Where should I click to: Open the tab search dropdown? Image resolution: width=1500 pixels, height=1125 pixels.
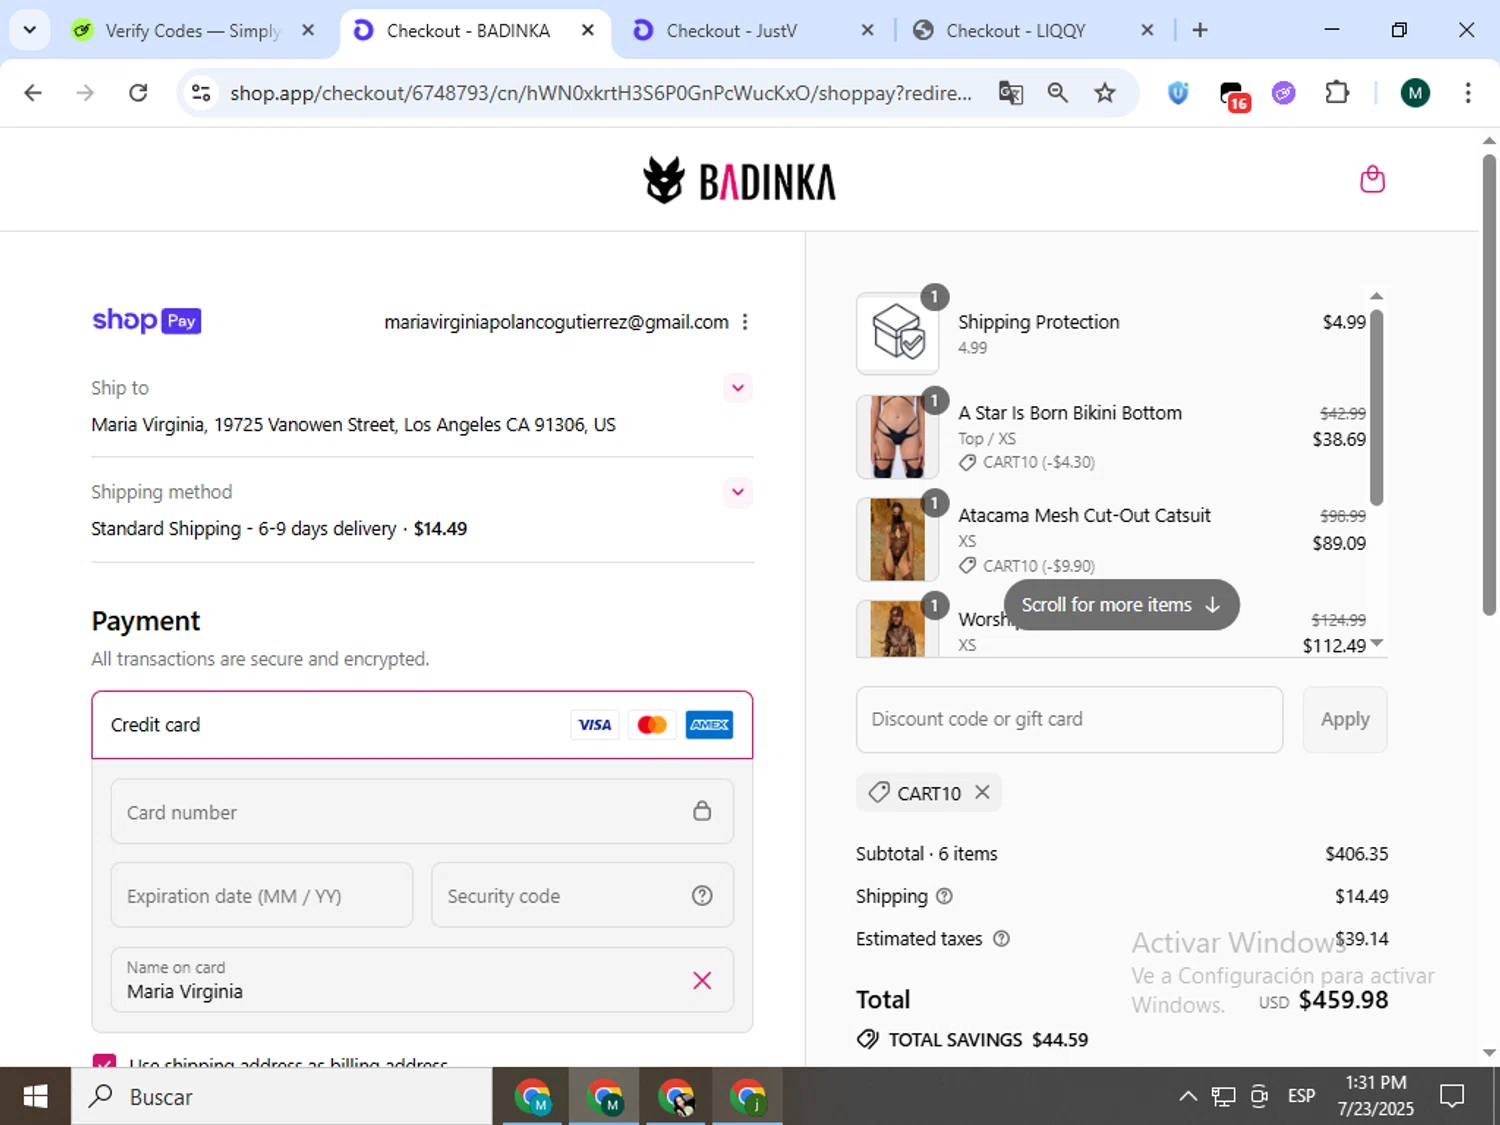pos(29,30)
